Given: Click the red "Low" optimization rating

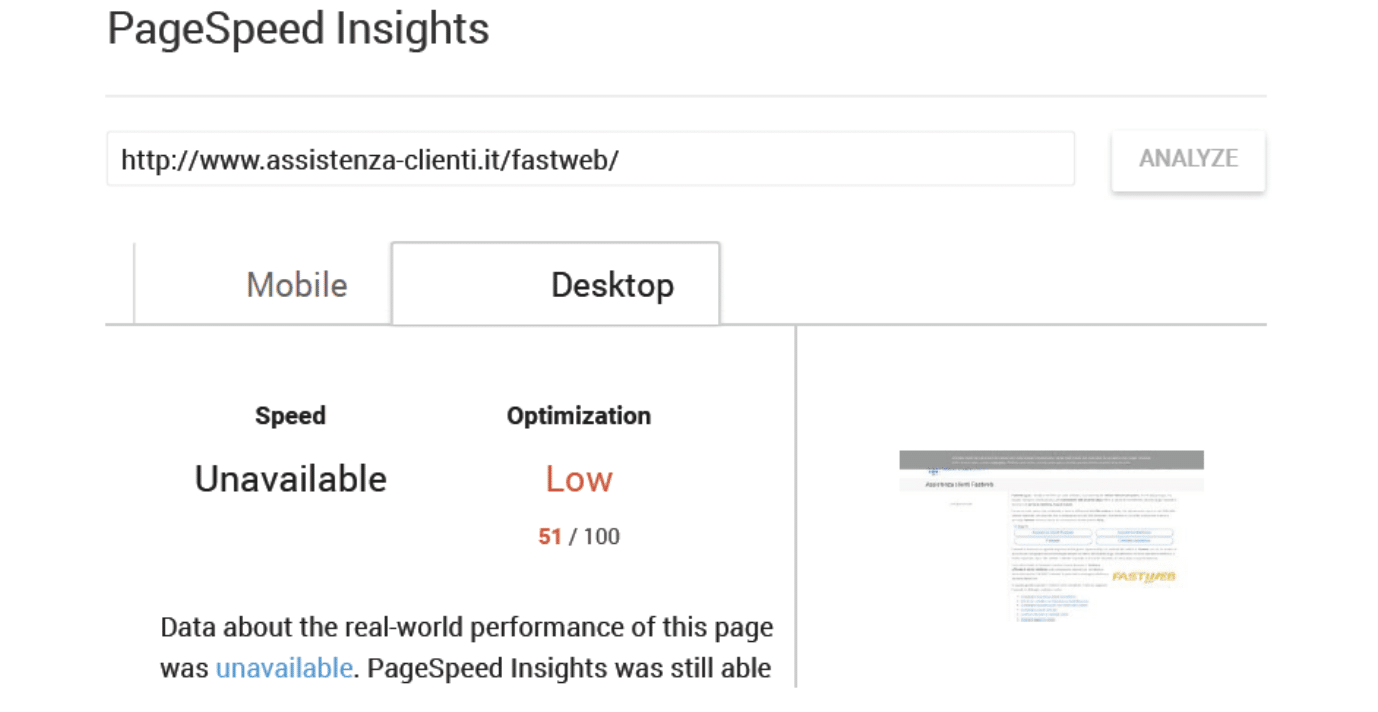Looking at the screenshot, I should [579, 479].
